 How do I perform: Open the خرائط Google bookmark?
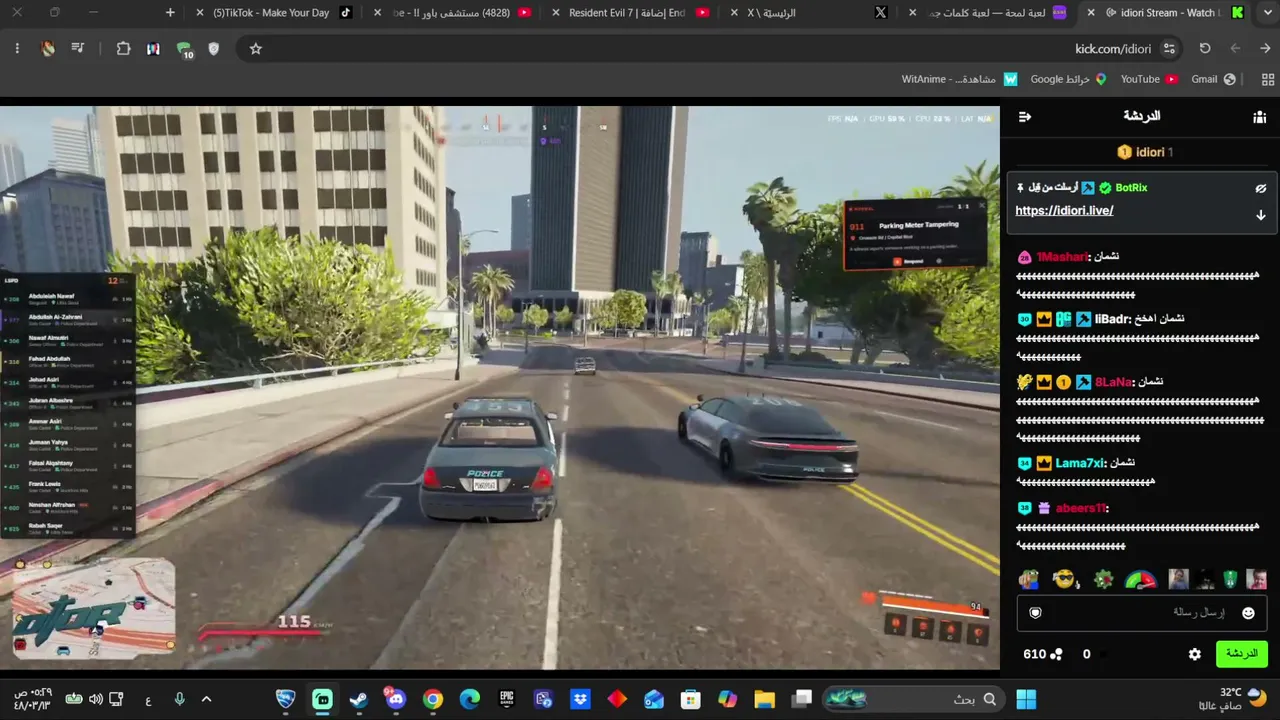point(1068,79)
